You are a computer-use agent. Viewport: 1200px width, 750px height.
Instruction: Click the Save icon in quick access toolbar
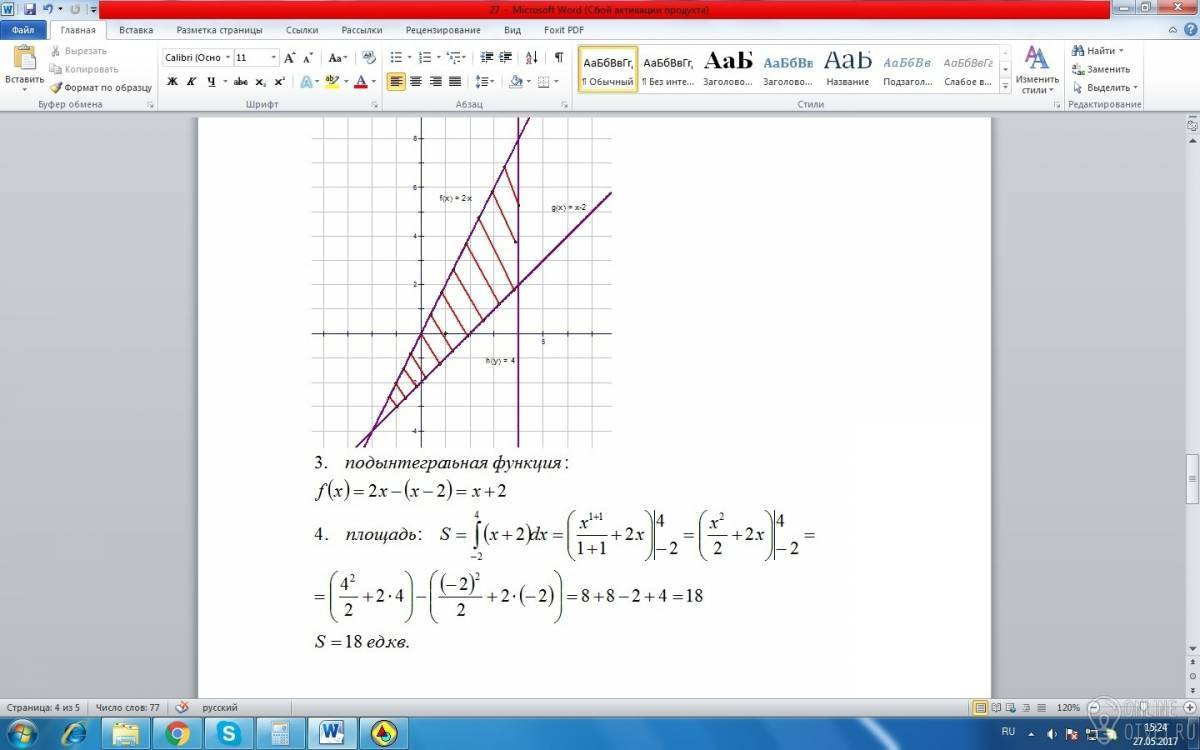click(30, 9)
